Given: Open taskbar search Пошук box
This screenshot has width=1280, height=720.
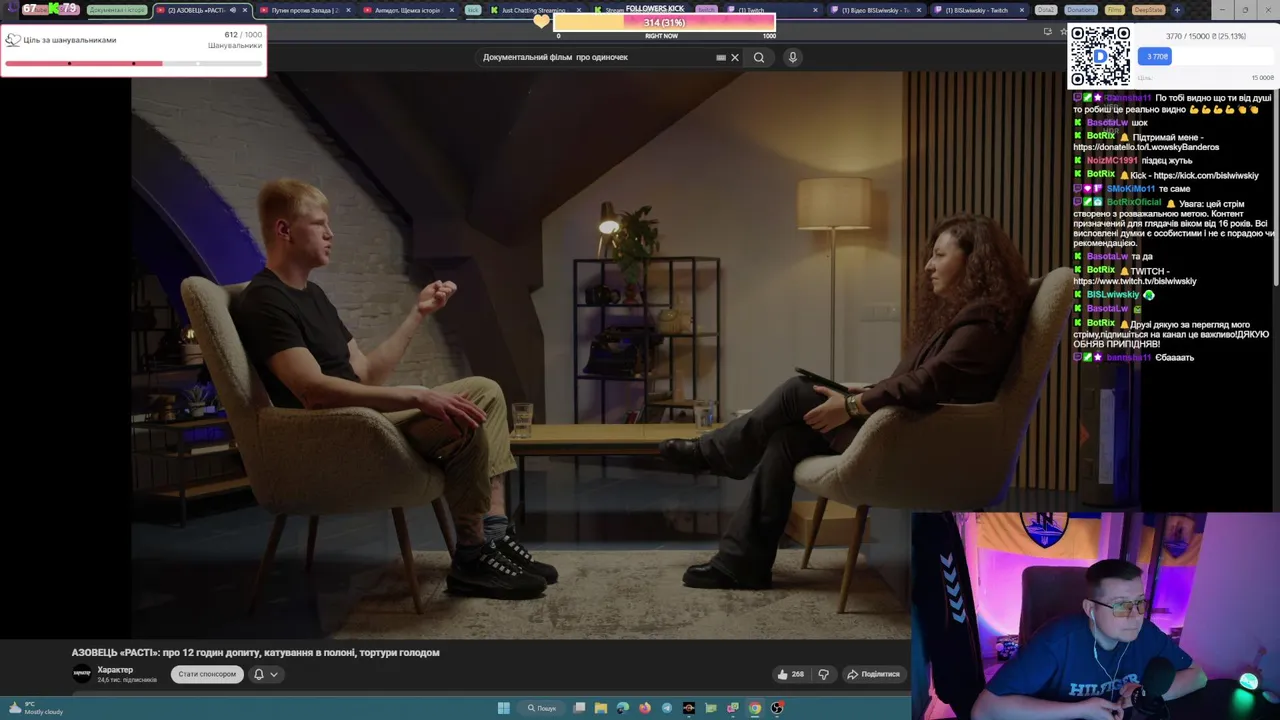Looking at the screenshot, I should coord(543,708).
